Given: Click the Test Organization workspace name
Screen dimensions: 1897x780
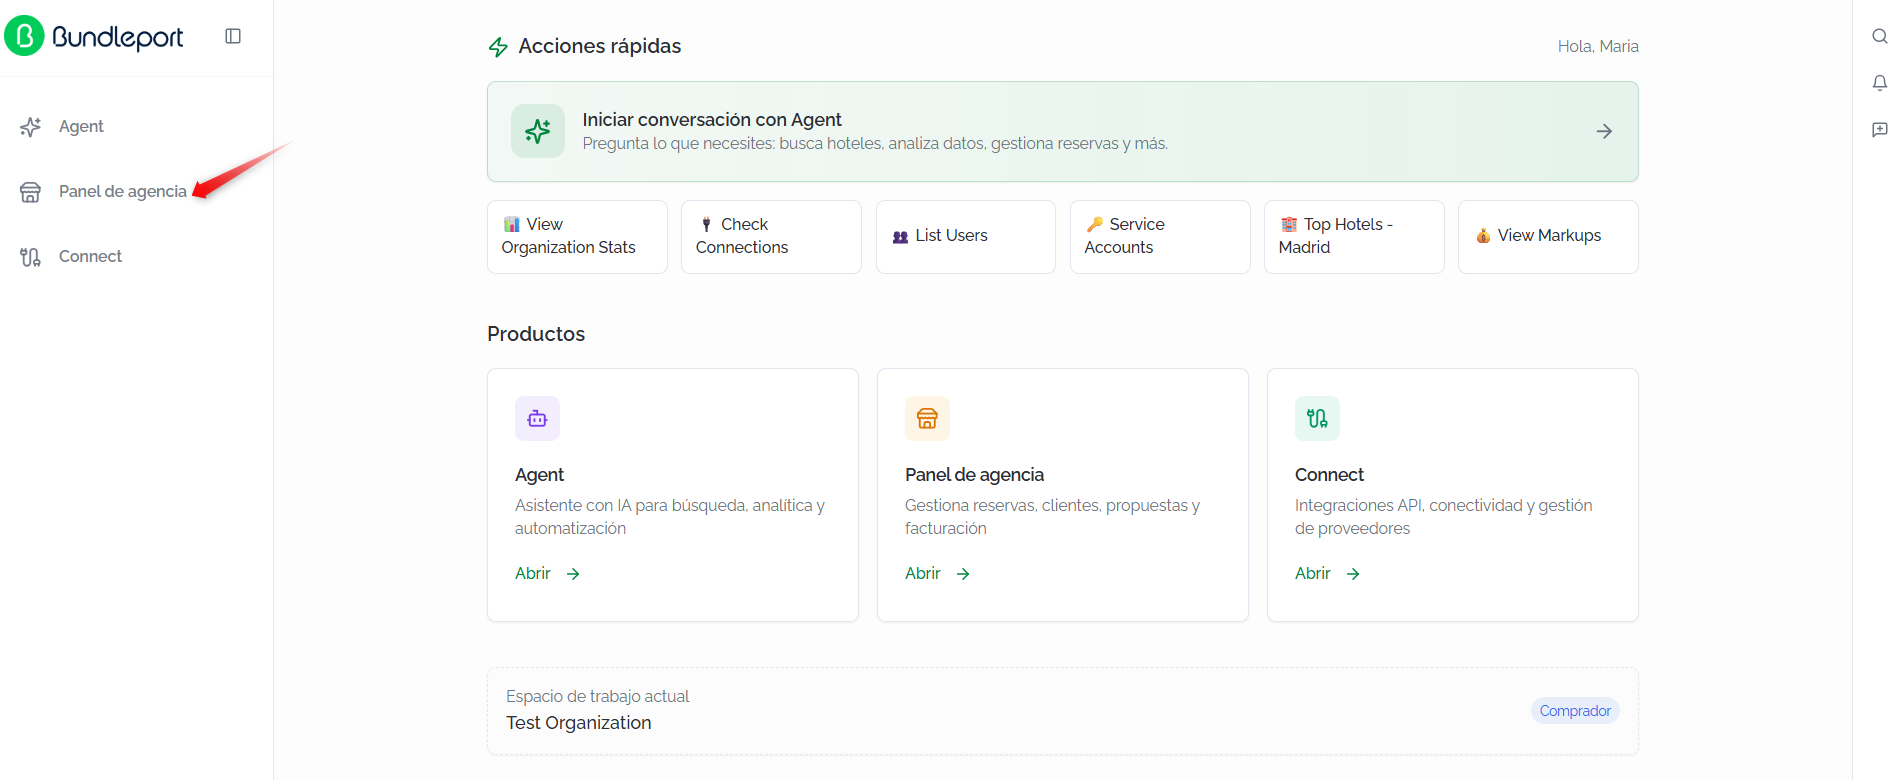Looking at the screenshot, I should click(x=578, y=723).
